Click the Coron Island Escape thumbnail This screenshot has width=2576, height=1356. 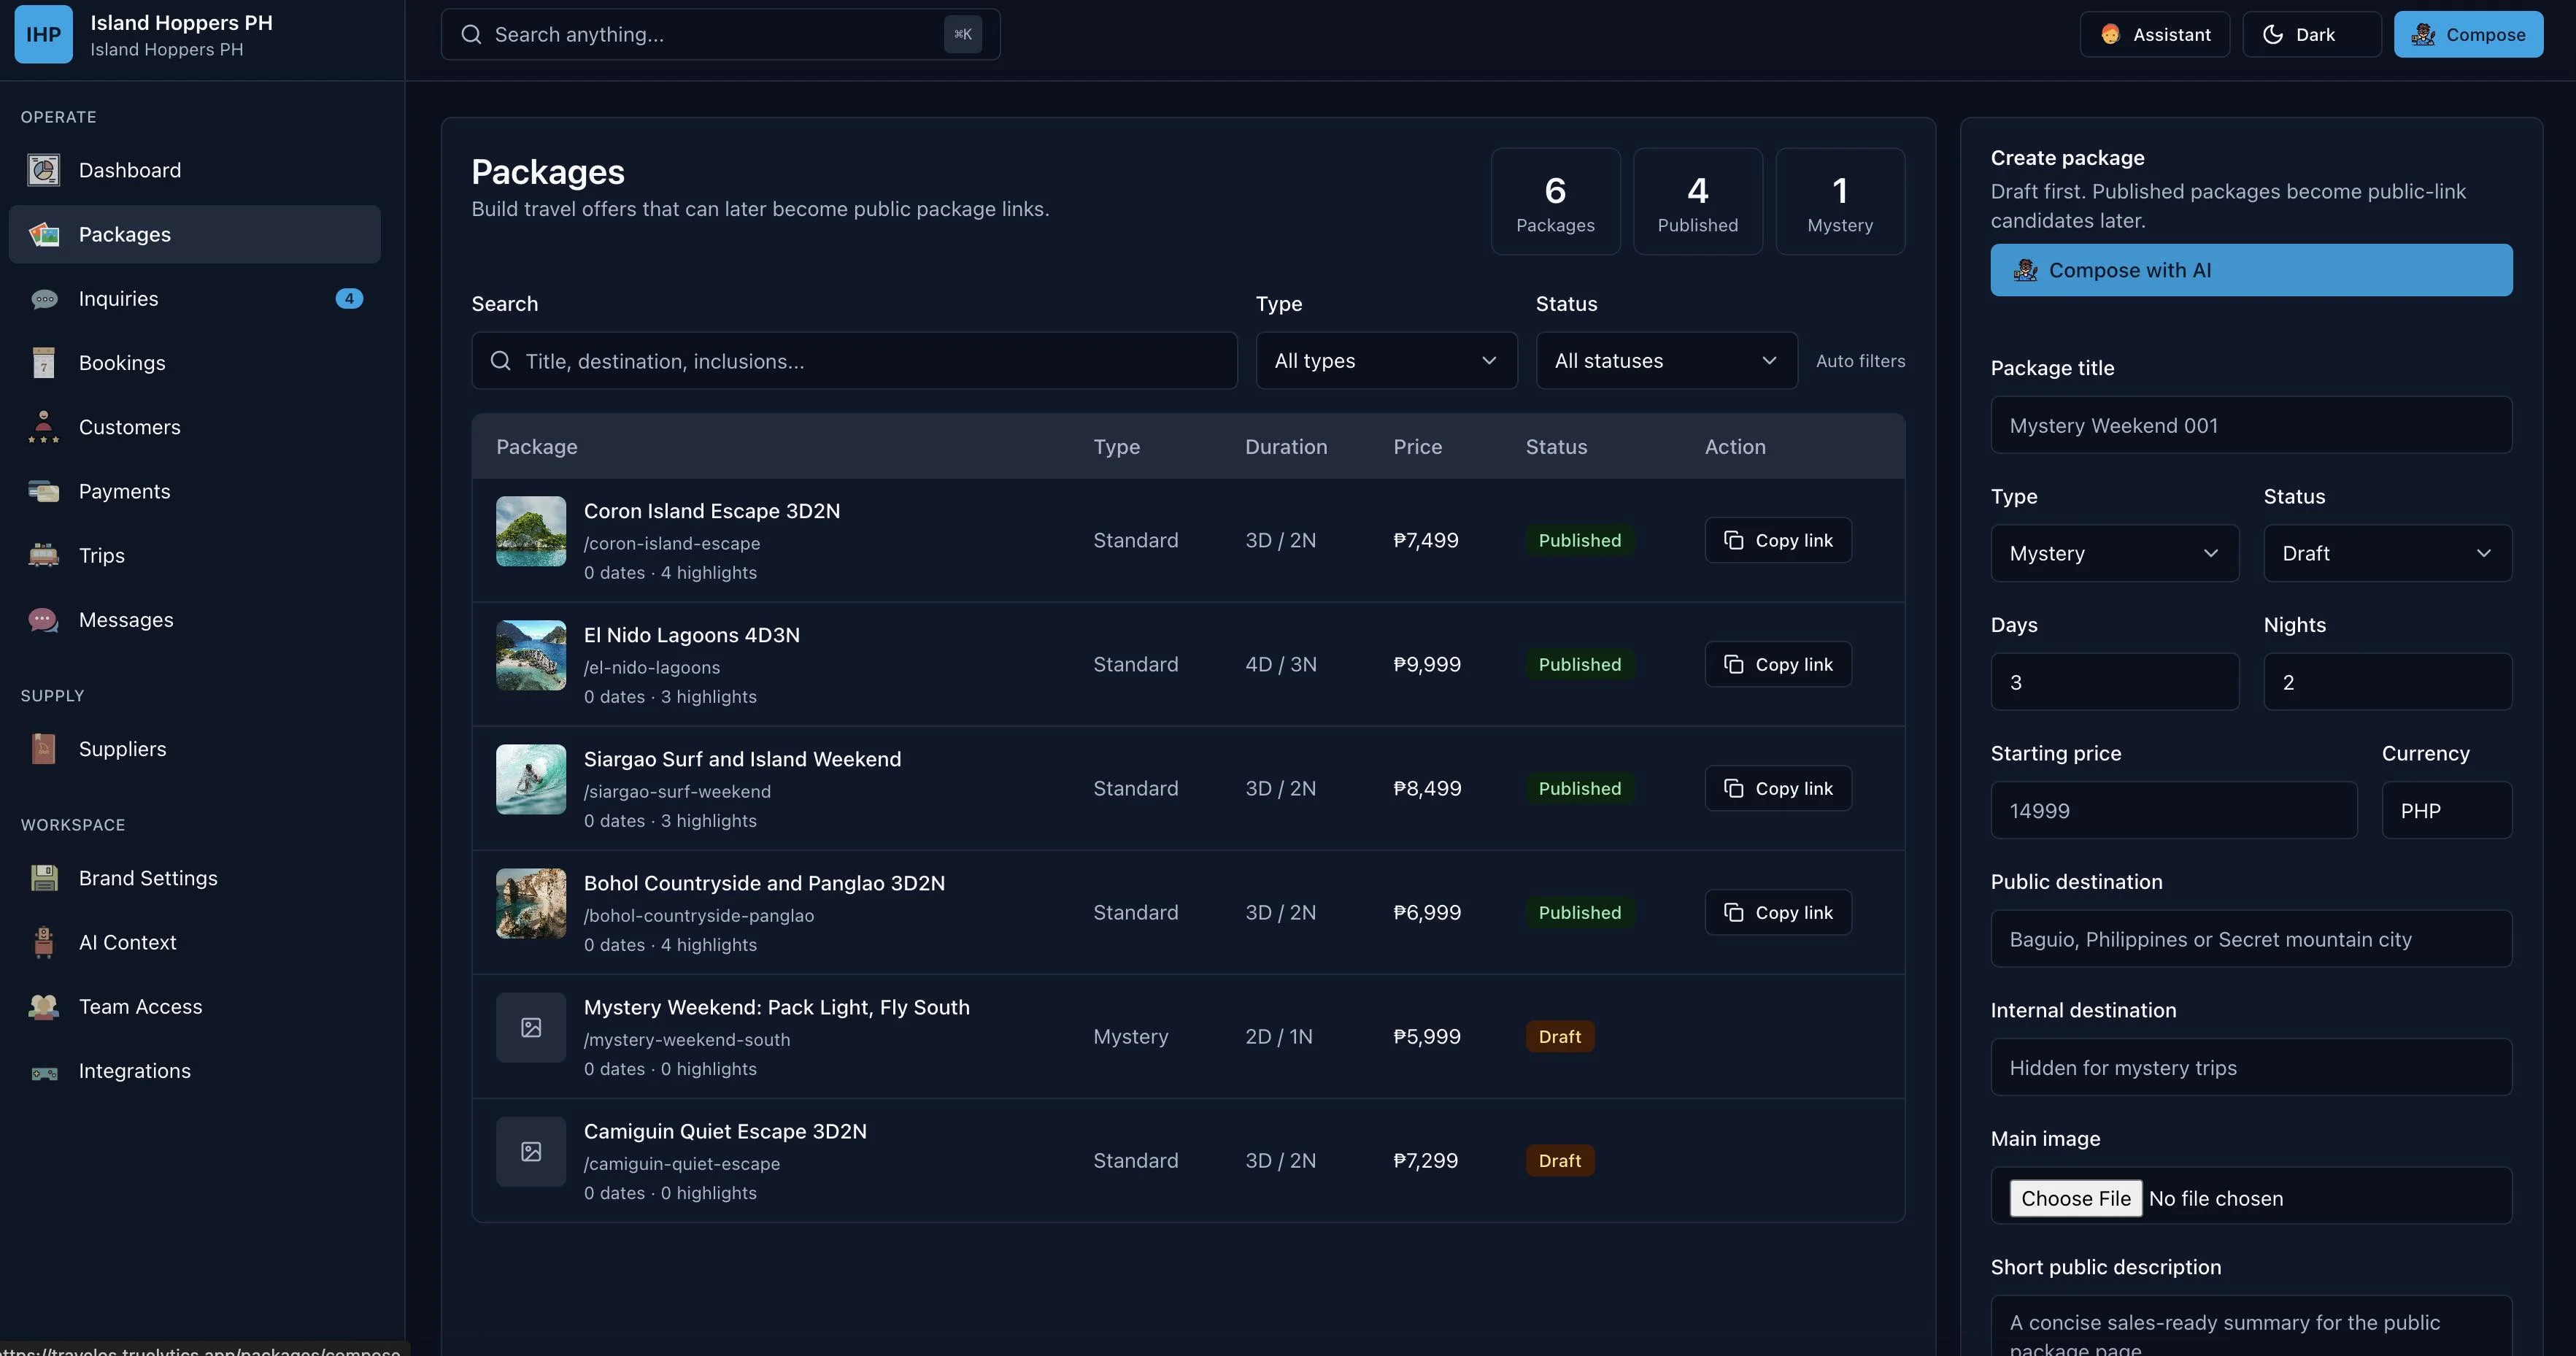(x=531, y=531)
